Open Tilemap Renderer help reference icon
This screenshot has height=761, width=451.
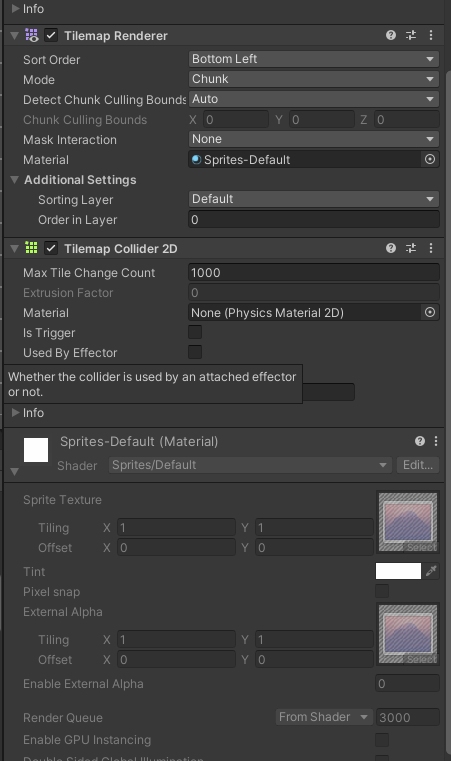pyautogui.click(x=391, y=35)
